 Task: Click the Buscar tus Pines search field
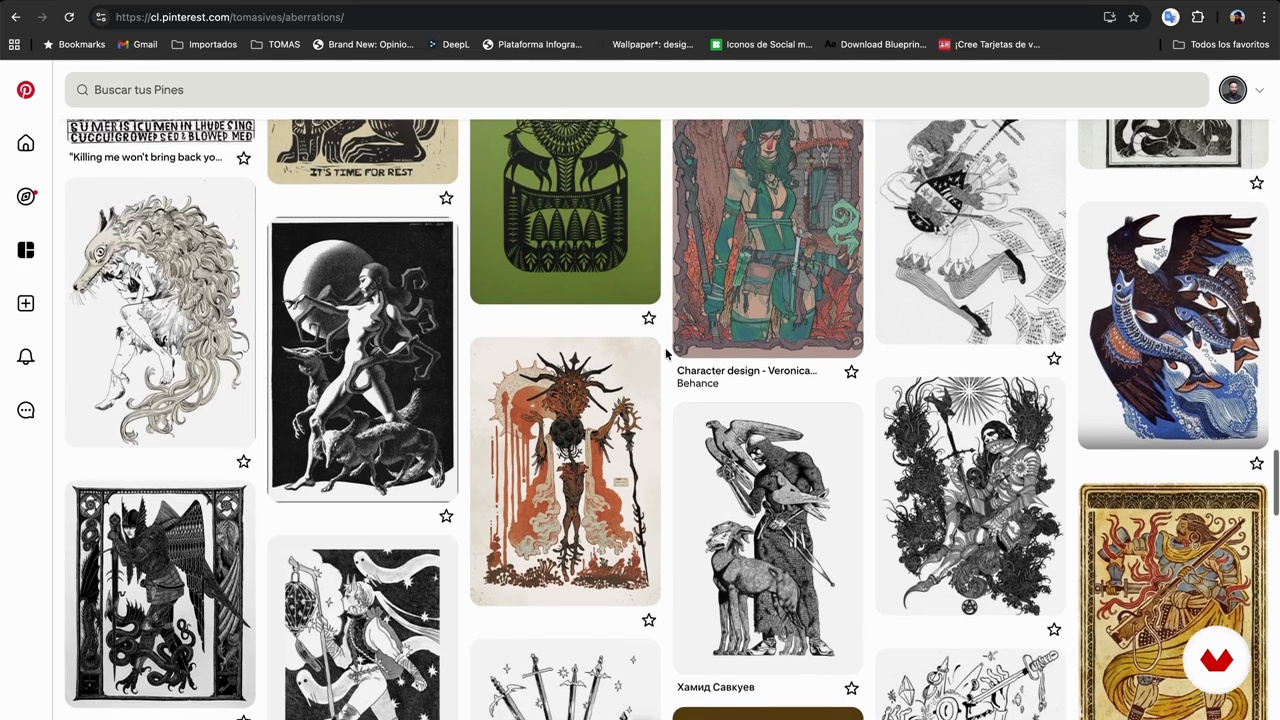coord(637,90)
